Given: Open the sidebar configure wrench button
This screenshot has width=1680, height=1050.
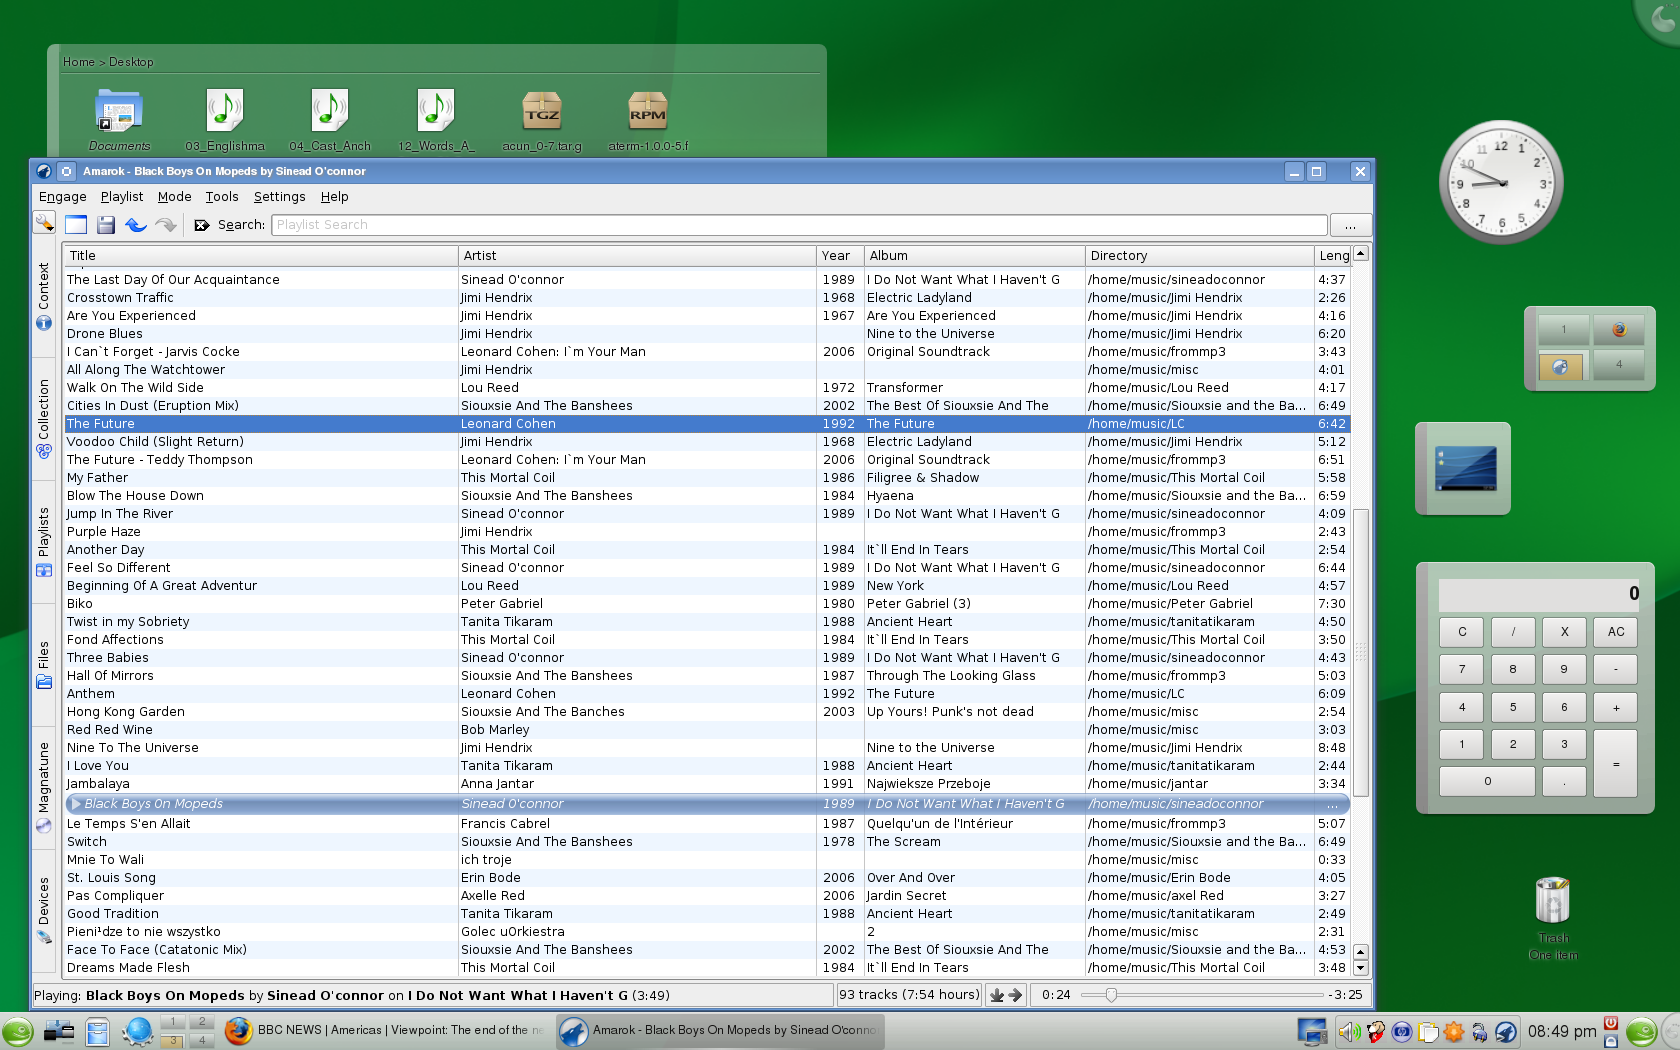Looking at the screenshot, I should tap(44, 223).
